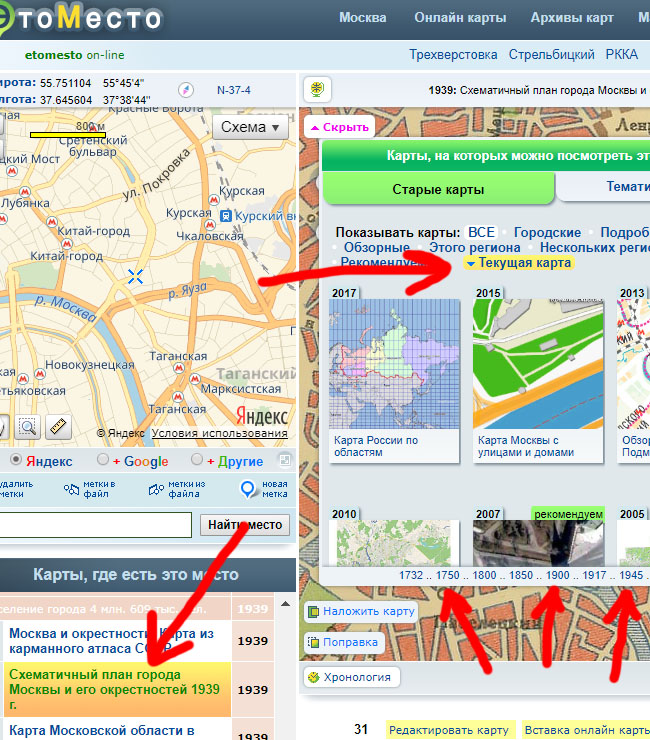650x740 pixels.
Task: Activate the ruler measurement tool
Action: (58, 427)
